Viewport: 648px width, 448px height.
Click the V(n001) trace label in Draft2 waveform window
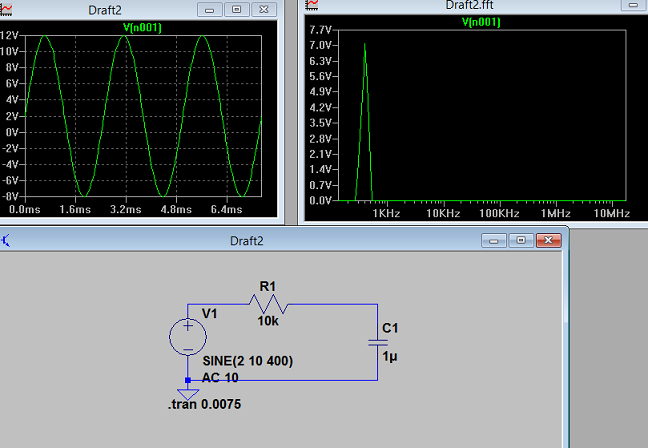[x=143, y=28]
